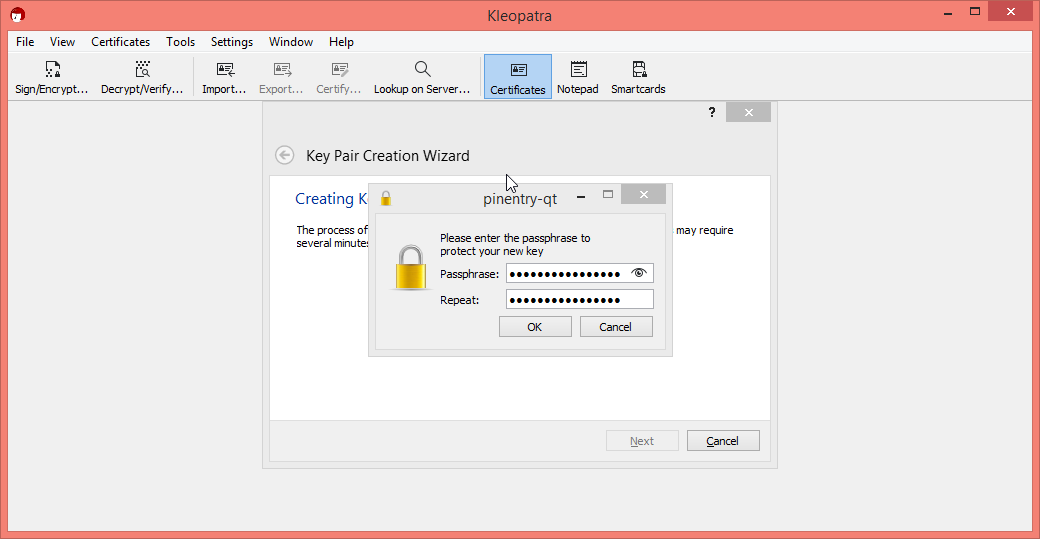Open Lookup on Server search

pos(422,70)
